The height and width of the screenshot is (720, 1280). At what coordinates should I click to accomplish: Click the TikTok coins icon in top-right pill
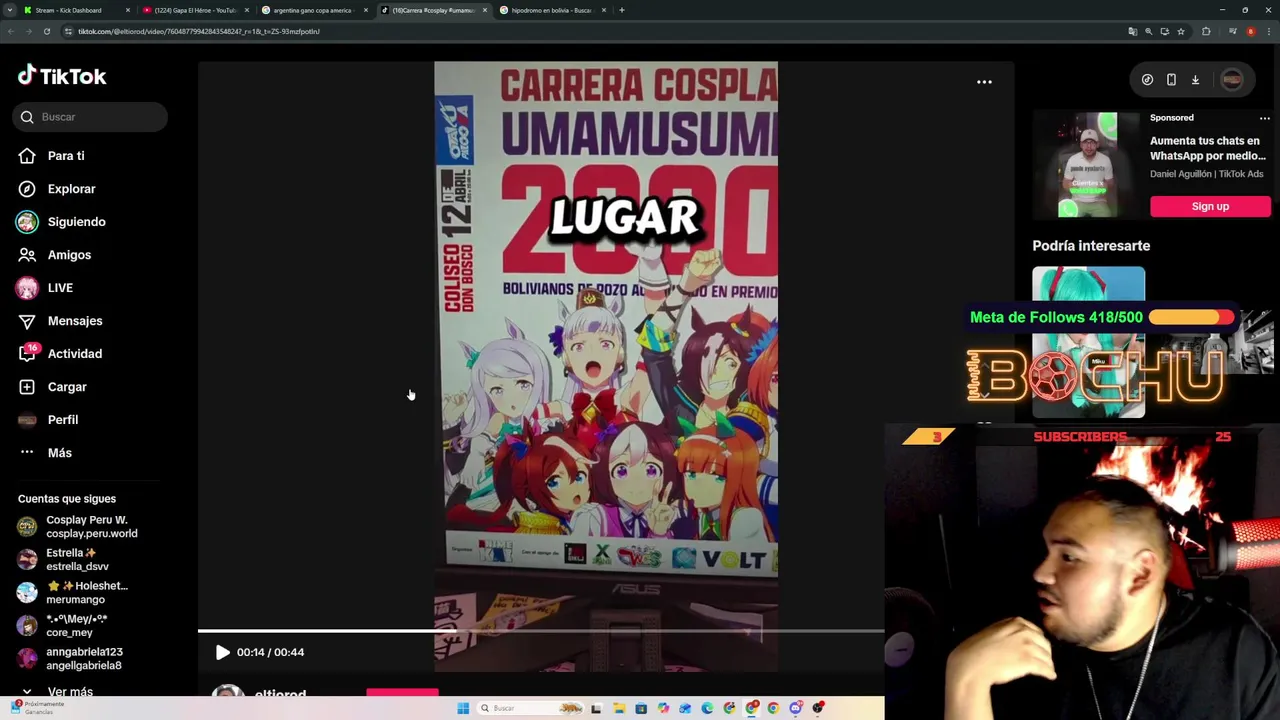pyautogui.click(x=1147, y=80)
